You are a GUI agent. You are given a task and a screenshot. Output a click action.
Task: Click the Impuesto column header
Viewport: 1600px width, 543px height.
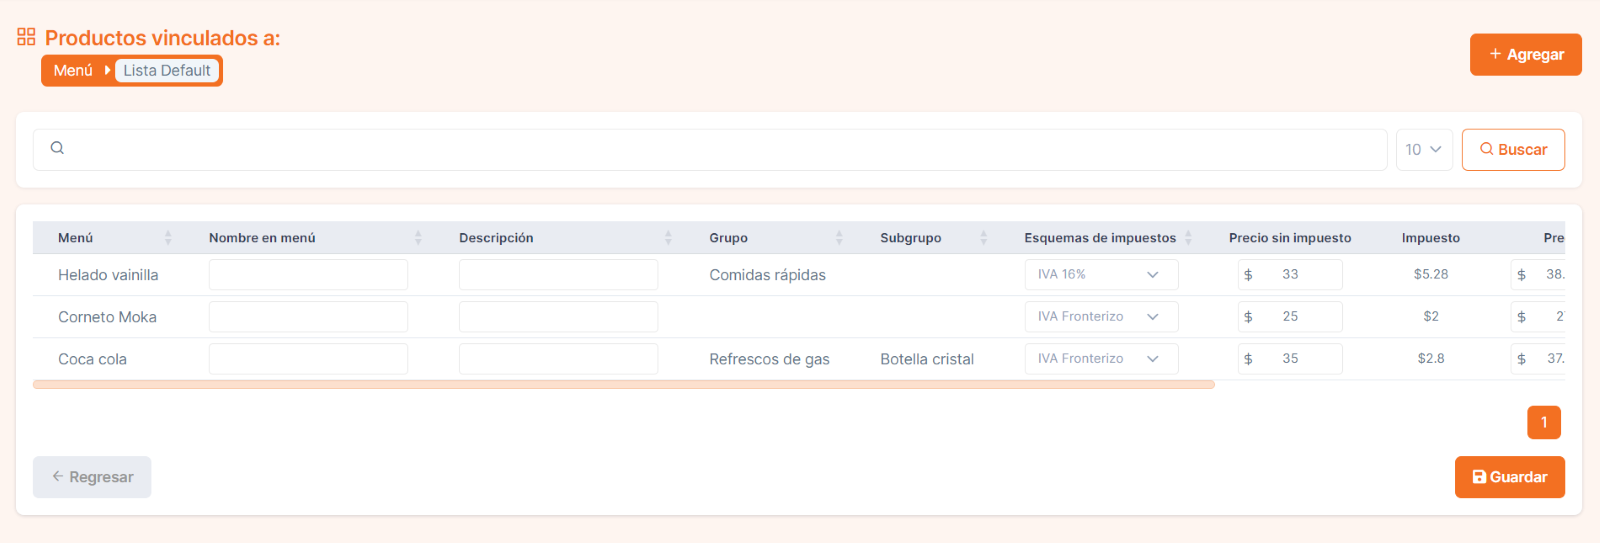pyautogui.click(x=1431, y=238)
